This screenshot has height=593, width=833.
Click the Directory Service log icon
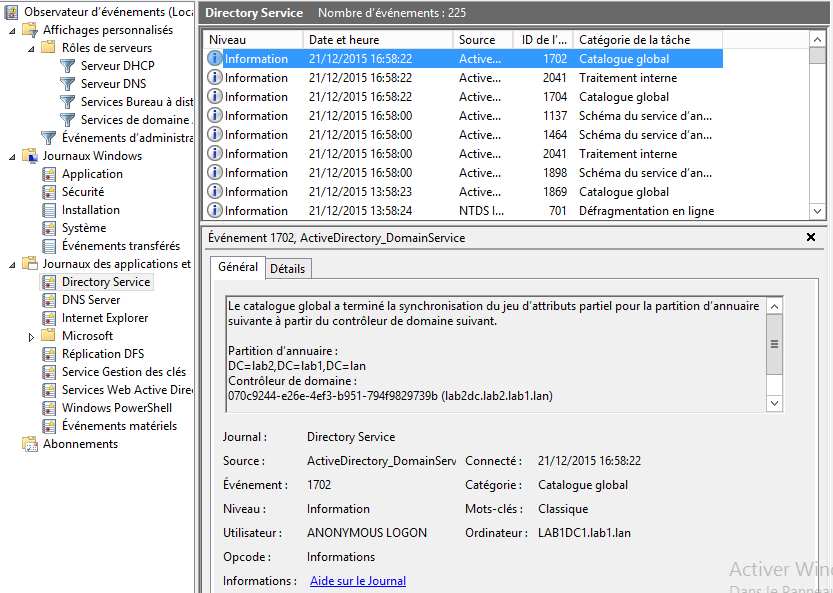pos(49,282)
